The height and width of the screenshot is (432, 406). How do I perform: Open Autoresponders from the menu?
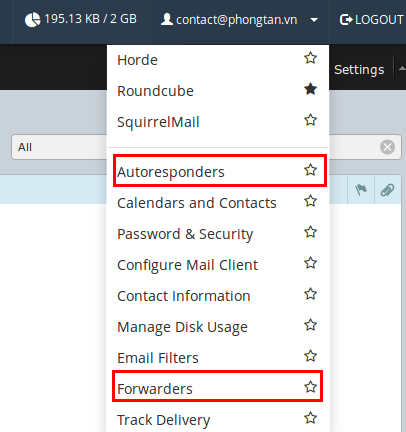click(x=171, y=172)
